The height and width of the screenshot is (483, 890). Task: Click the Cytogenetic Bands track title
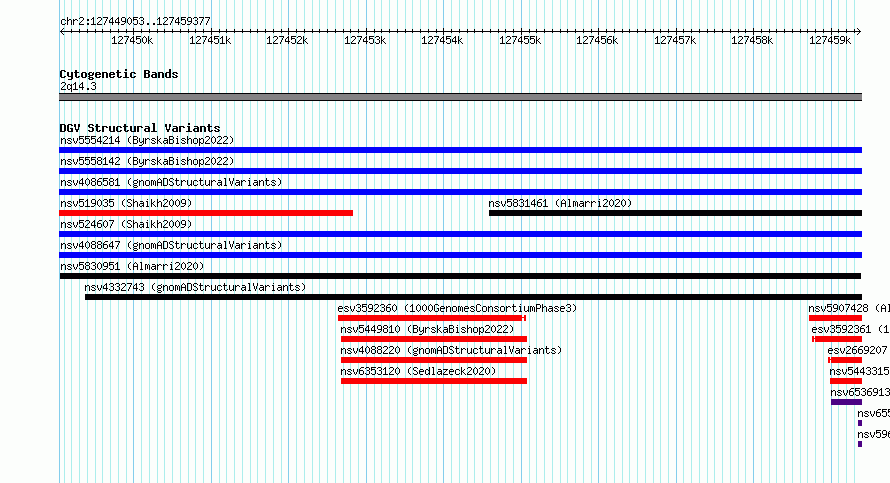(x=119, y=74)
